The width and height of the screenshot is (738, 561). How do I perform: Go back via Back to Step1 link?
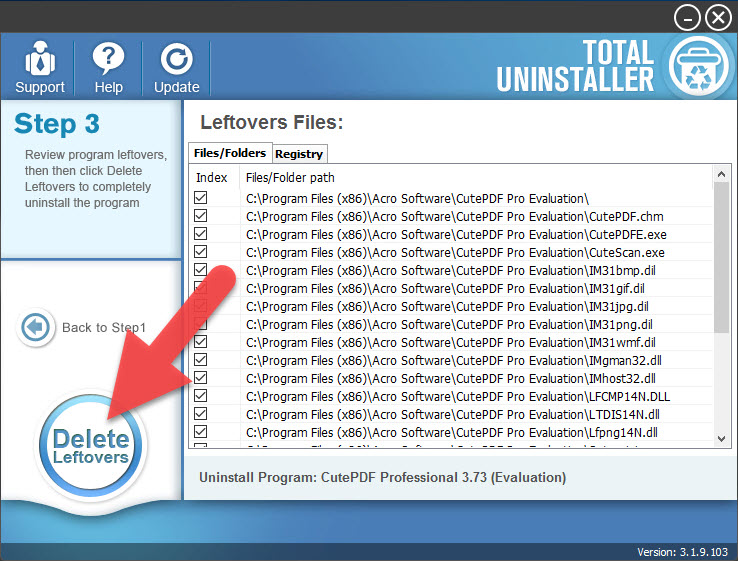[x=104, y=327]
